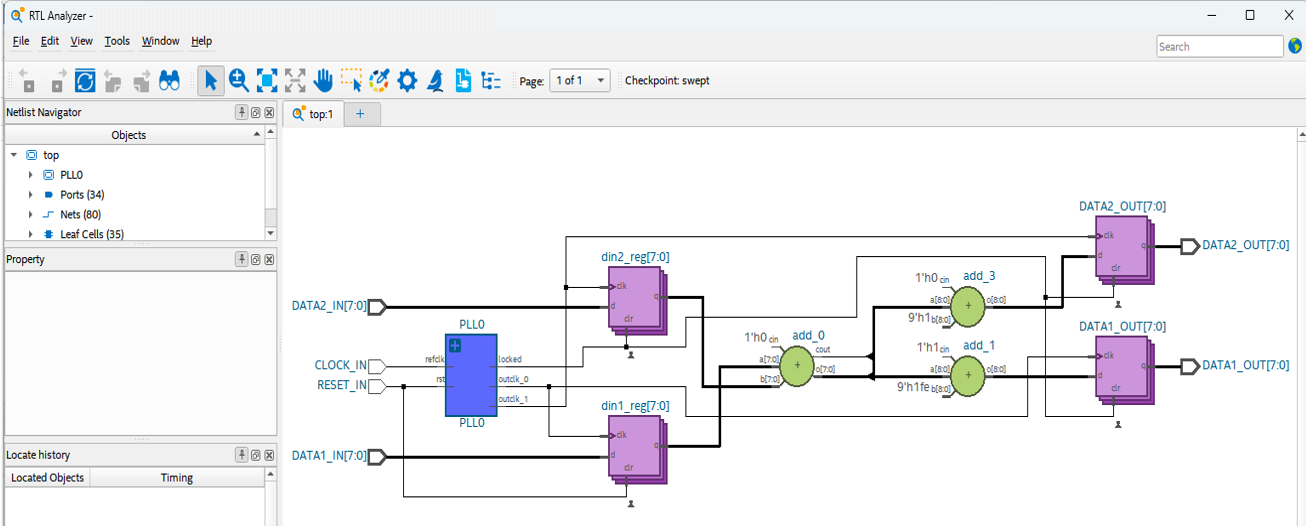Click the refresh icon in toolbar
The image size is (1306, 526).
pos(85,81)
